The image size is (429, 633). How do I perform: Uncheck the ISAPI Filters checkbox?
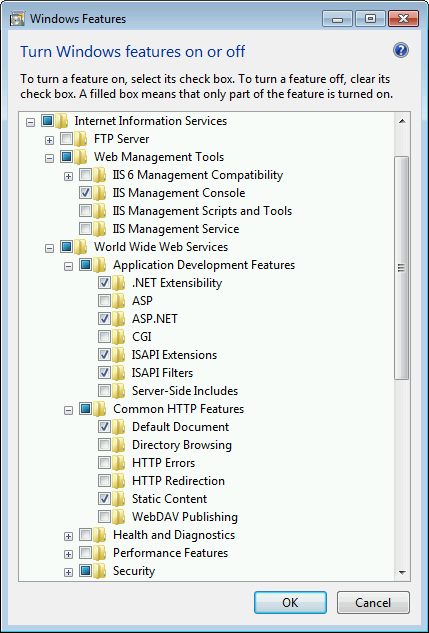pyautogui.click(x=104, y=373)
